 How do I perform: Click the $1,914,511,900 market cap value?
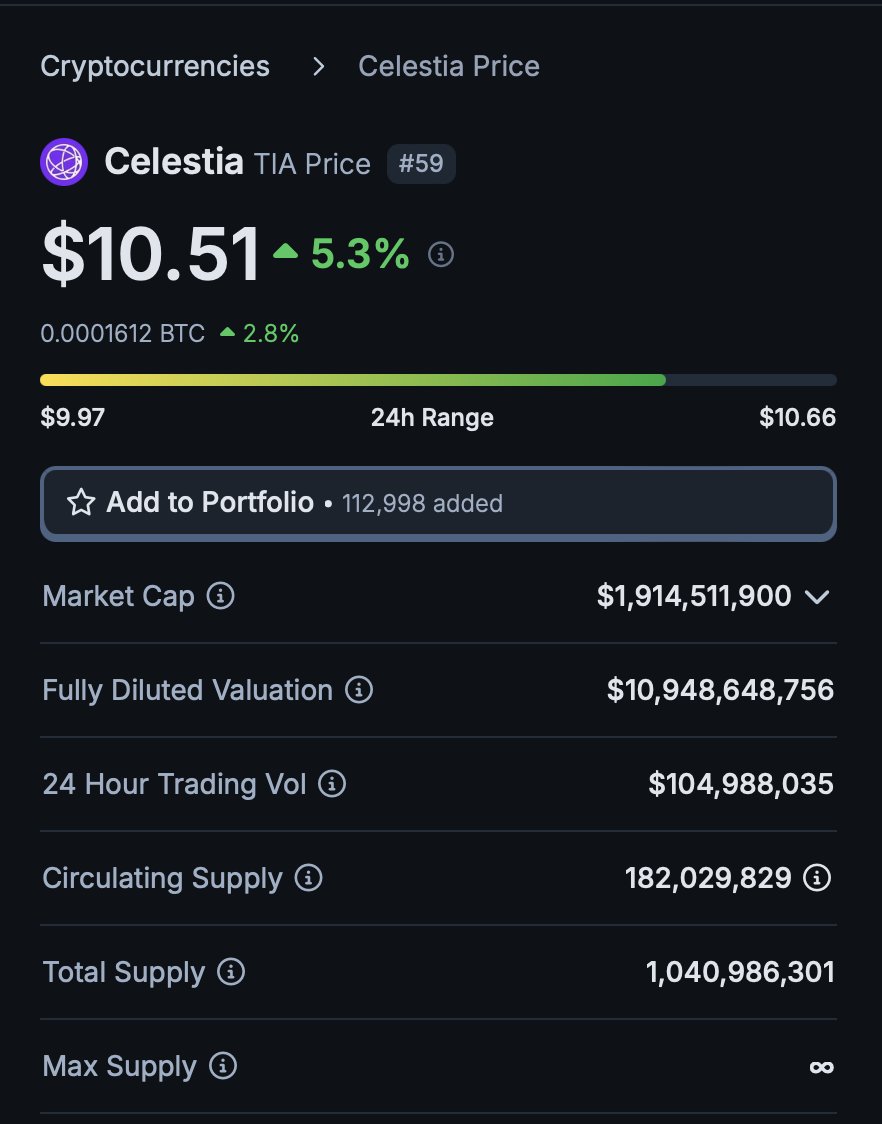pyautogui.click(x=694, y=597)
